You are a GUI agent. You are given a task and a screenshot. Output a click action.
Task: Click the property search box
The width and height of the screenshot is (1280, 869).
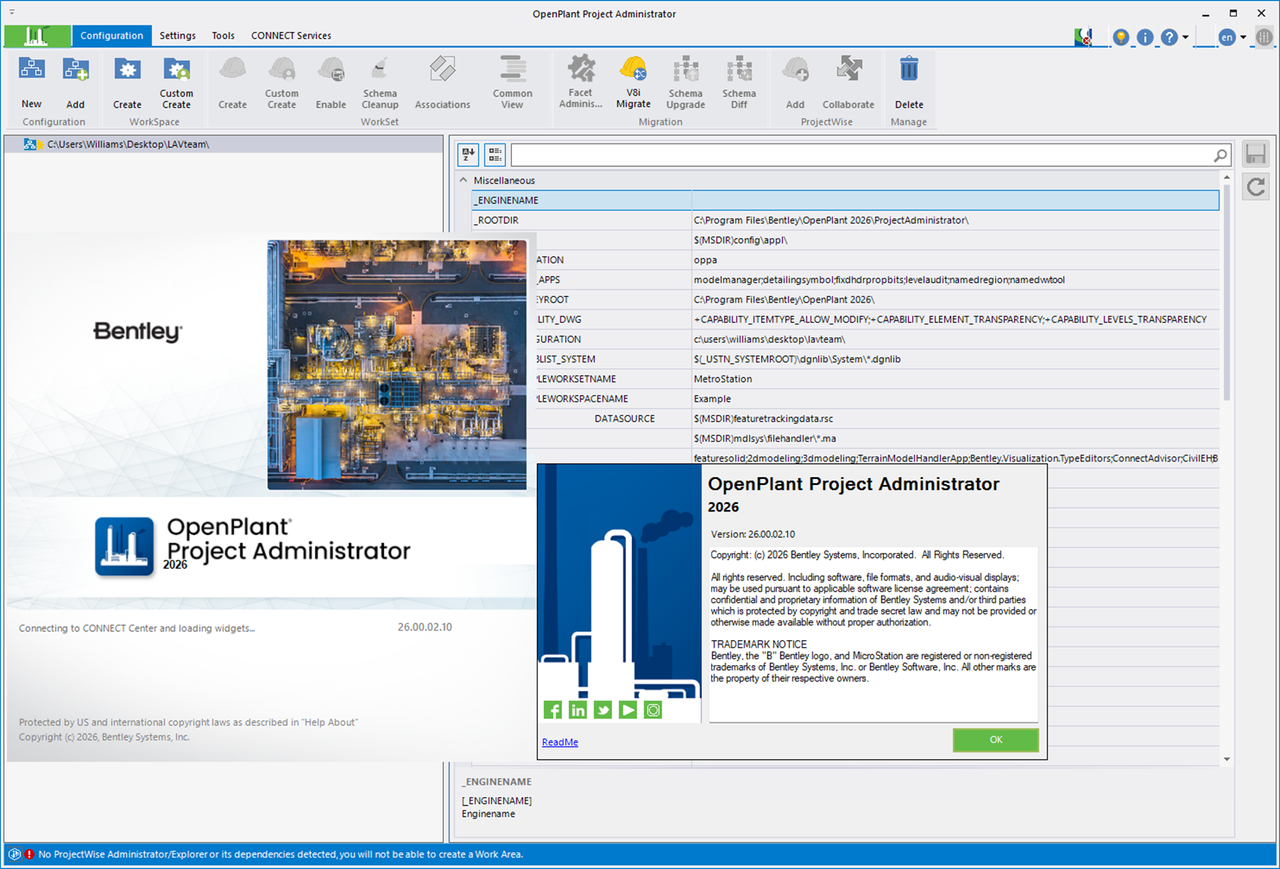point(871,155)
